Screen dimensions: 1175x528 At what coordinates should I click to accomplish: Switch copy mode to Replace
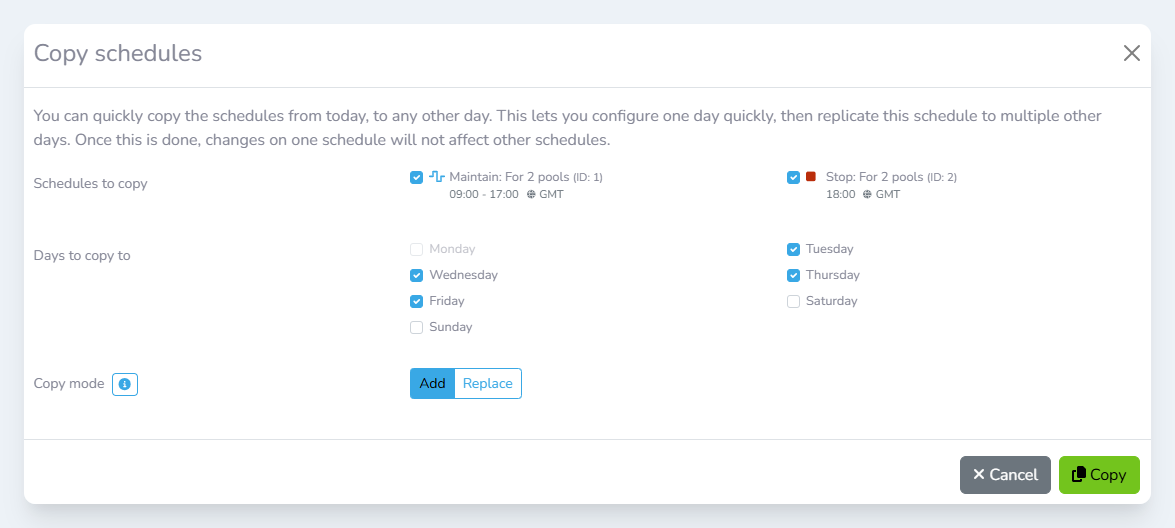pyautogui.click(x=488, y=384)
